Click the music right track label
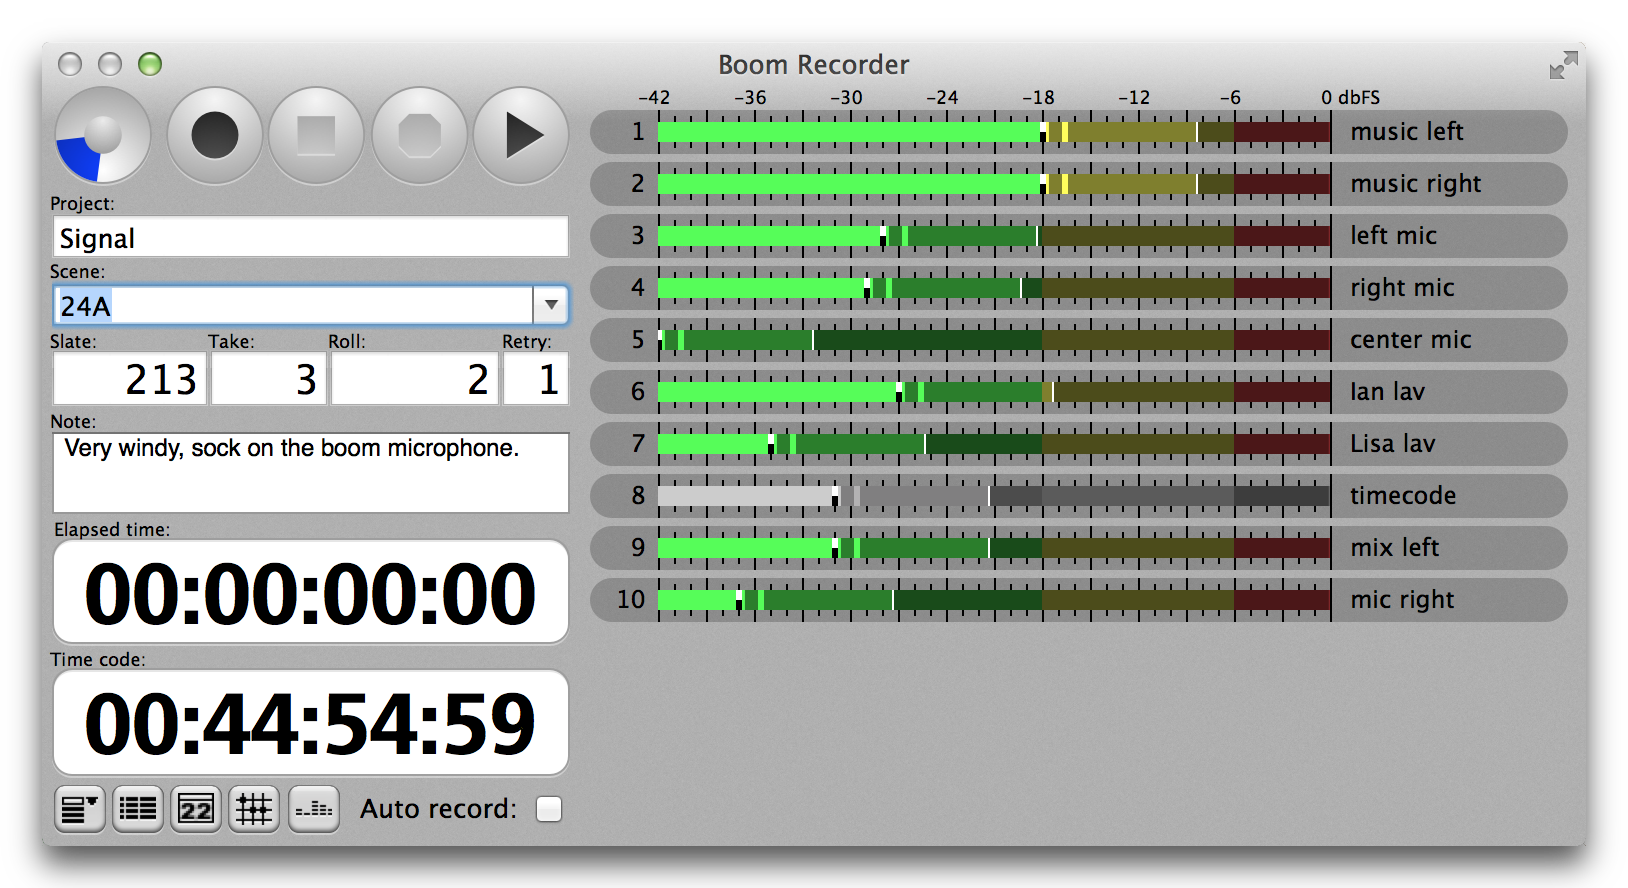This screenshot has width=1628, height=888. tap(1416, 184)
